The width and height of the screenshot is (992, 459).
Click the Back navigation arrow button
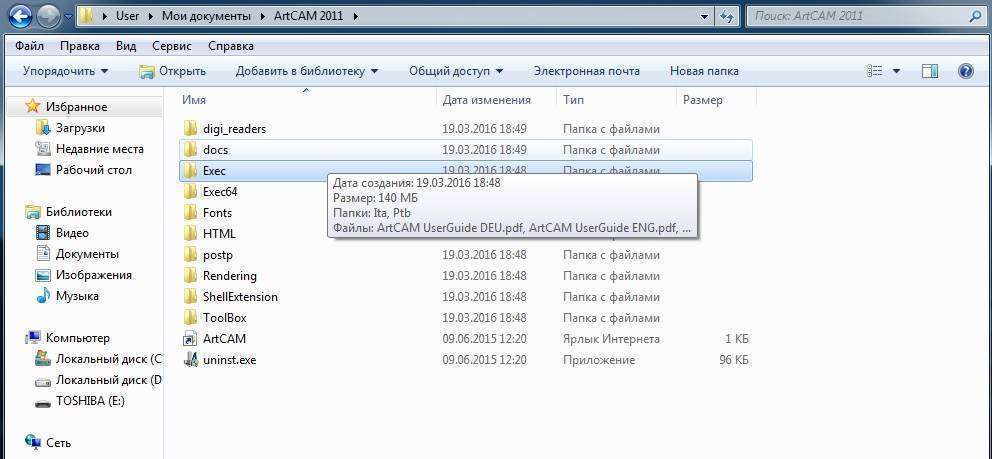coord(20,17)
